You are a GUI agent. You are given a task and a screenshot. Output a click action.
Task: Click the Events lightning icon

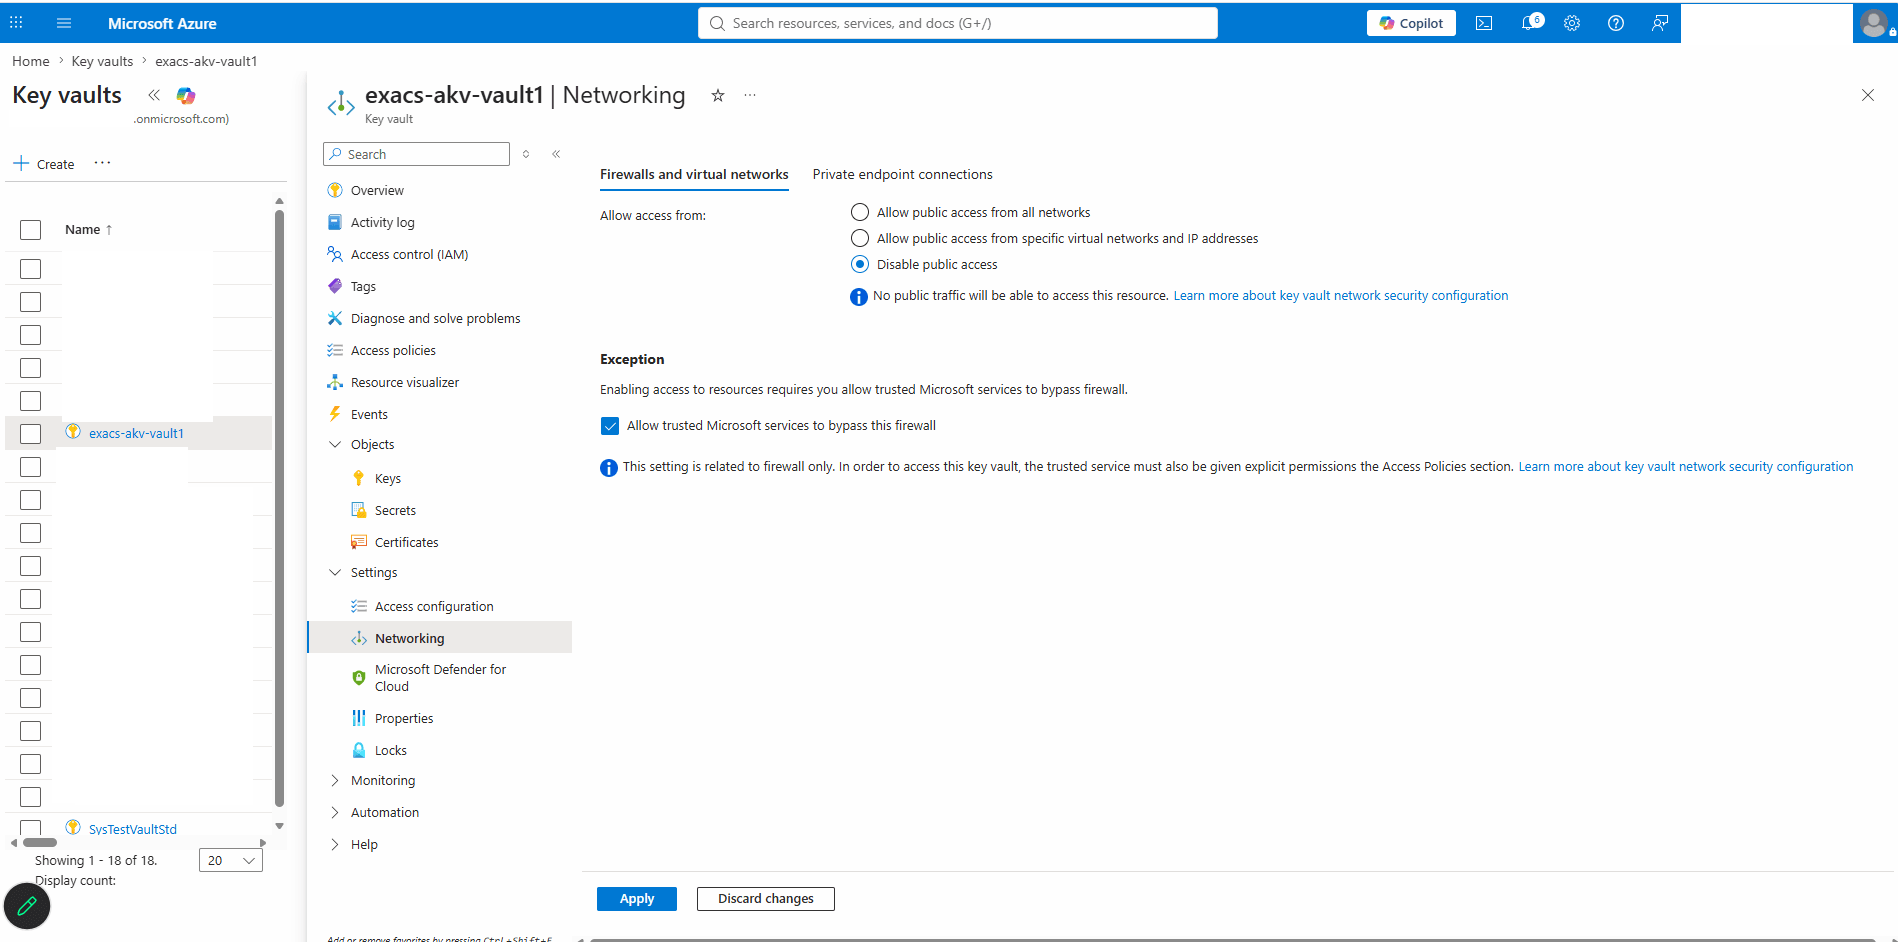point(335,414)
